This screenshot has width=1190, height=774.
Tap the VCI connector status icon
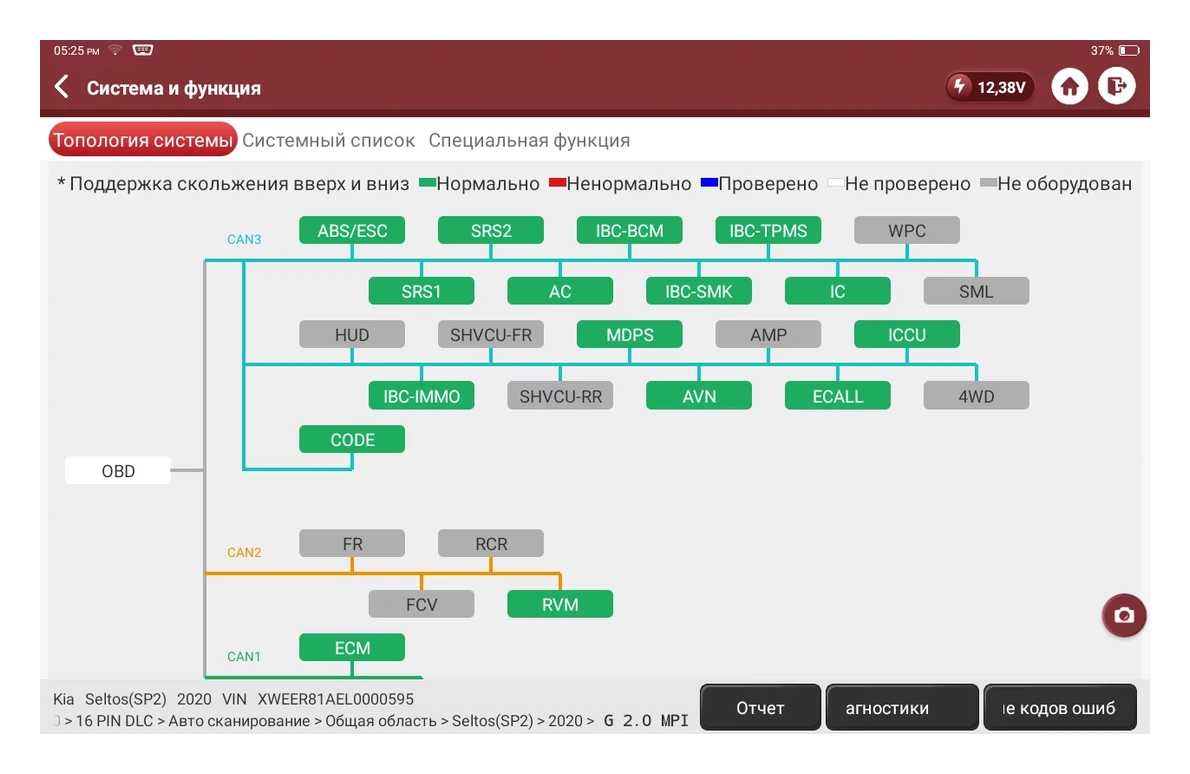tap(143, 50)
